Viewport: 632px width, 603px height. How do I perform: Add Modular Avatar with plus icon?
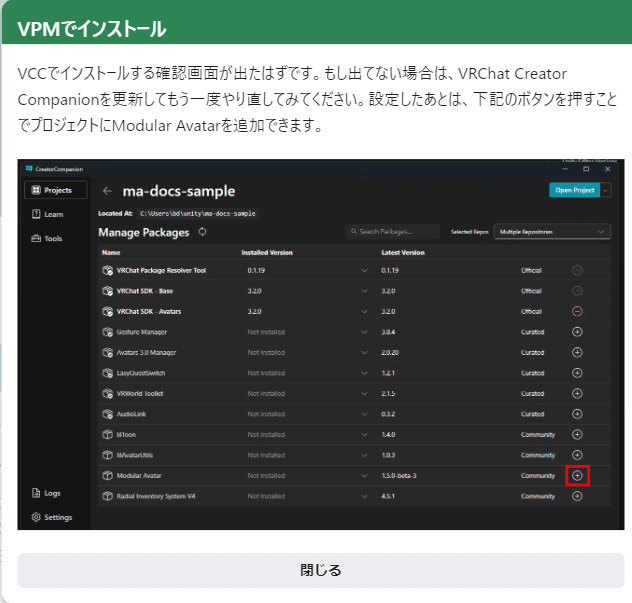click(577, 476)
